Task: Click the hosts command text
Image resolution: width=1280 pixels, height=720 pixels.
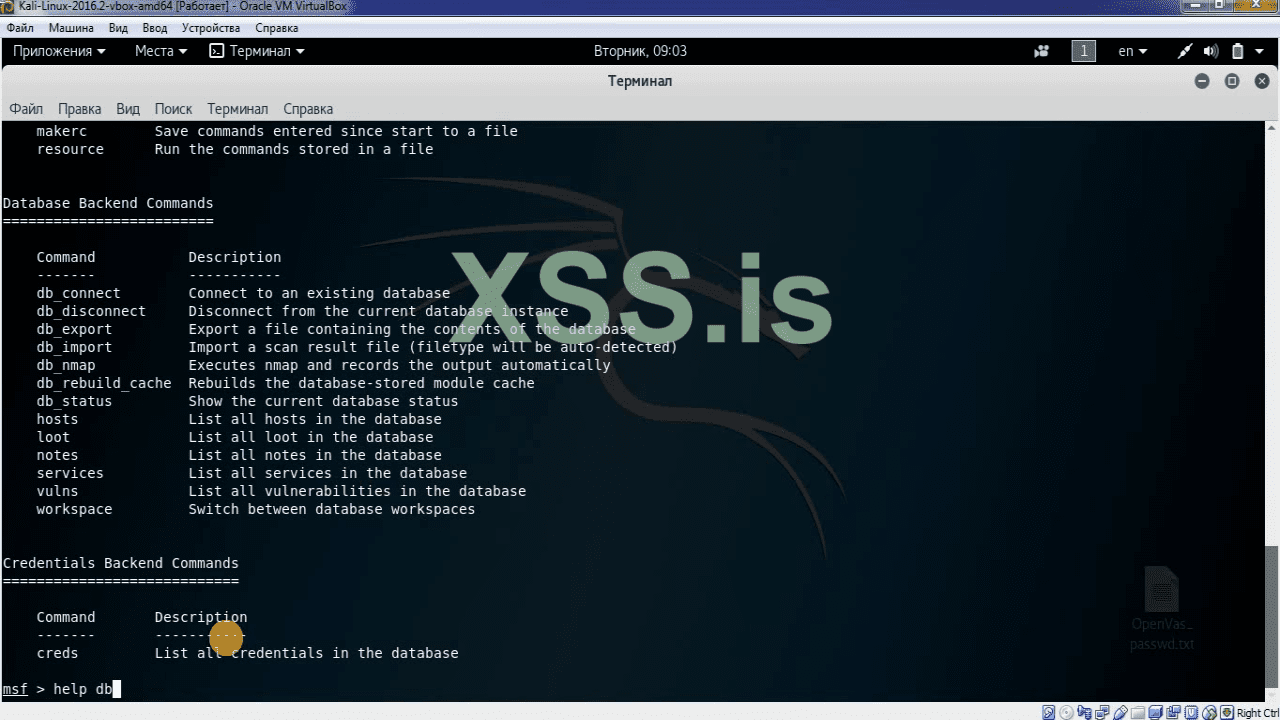Action: pos(57,419)
